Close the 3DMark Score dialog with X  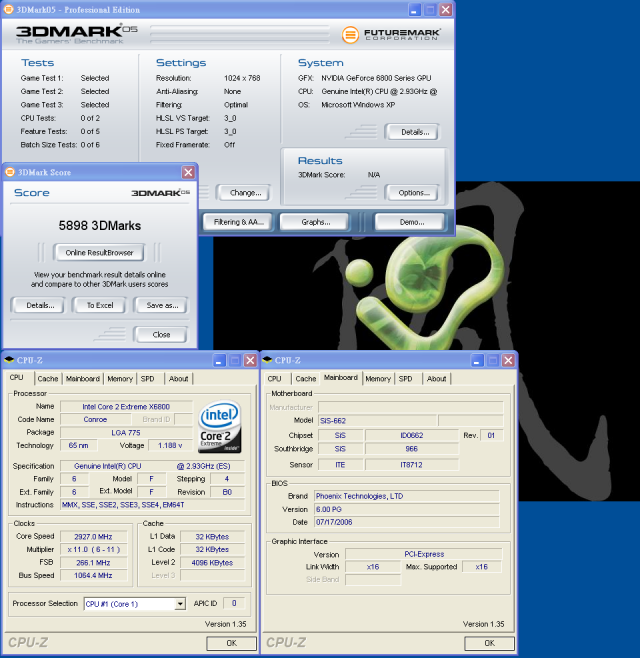pos(188,172)
